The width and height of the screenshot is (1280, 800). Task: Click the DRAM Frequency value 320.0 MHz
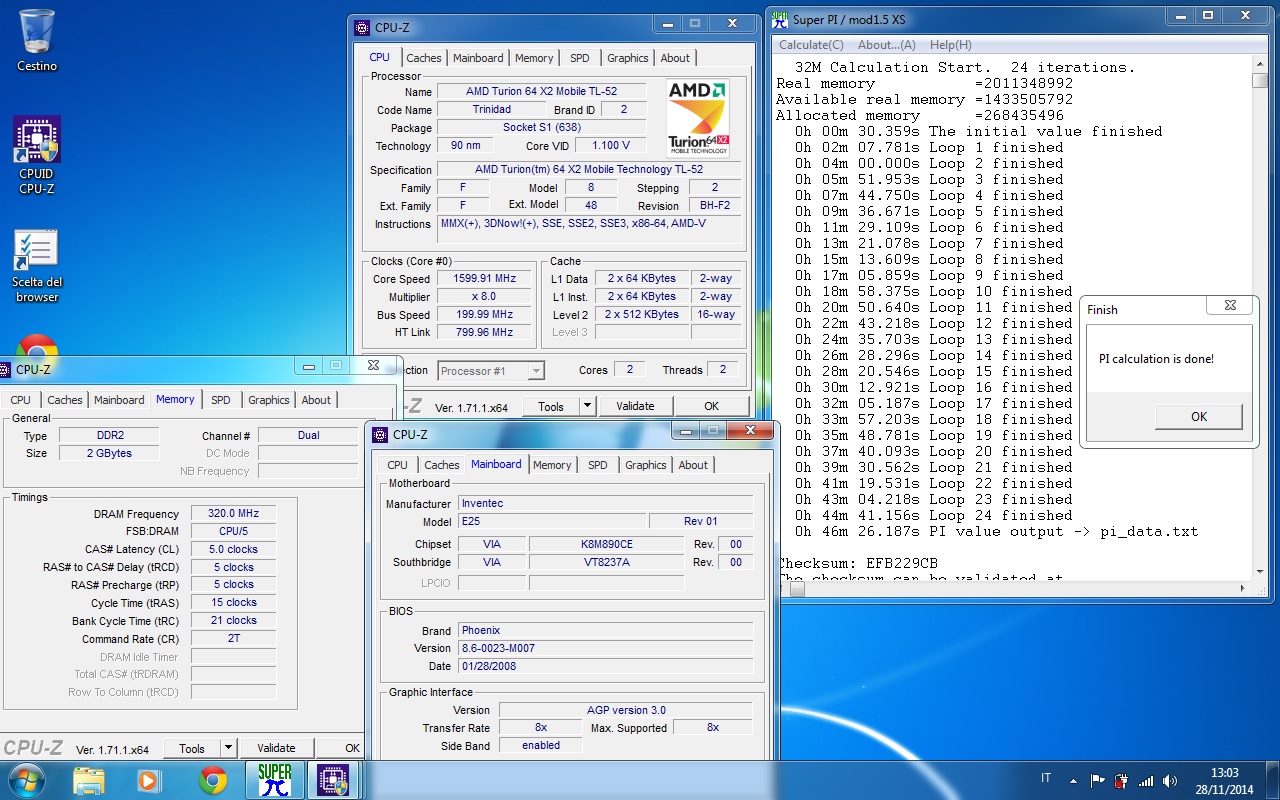point(234,514)
